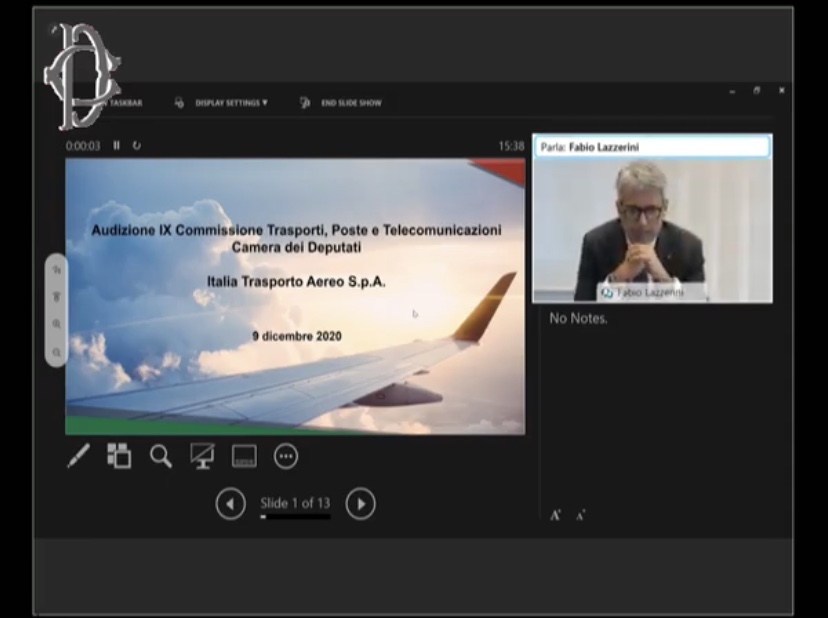Click the zoom in icon on floating toolbar
Screen dimensions: 828x618
tap(56, 324)
